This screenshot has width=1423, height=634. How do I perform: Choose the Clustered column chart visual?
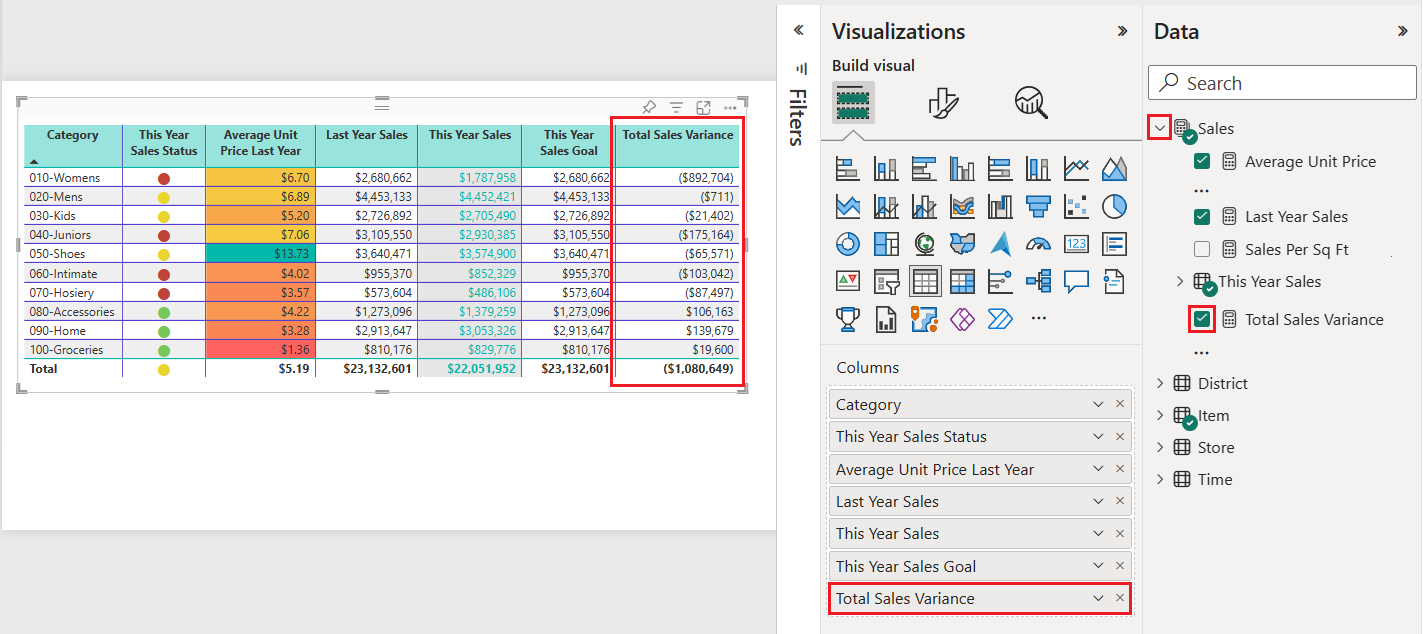962,168
